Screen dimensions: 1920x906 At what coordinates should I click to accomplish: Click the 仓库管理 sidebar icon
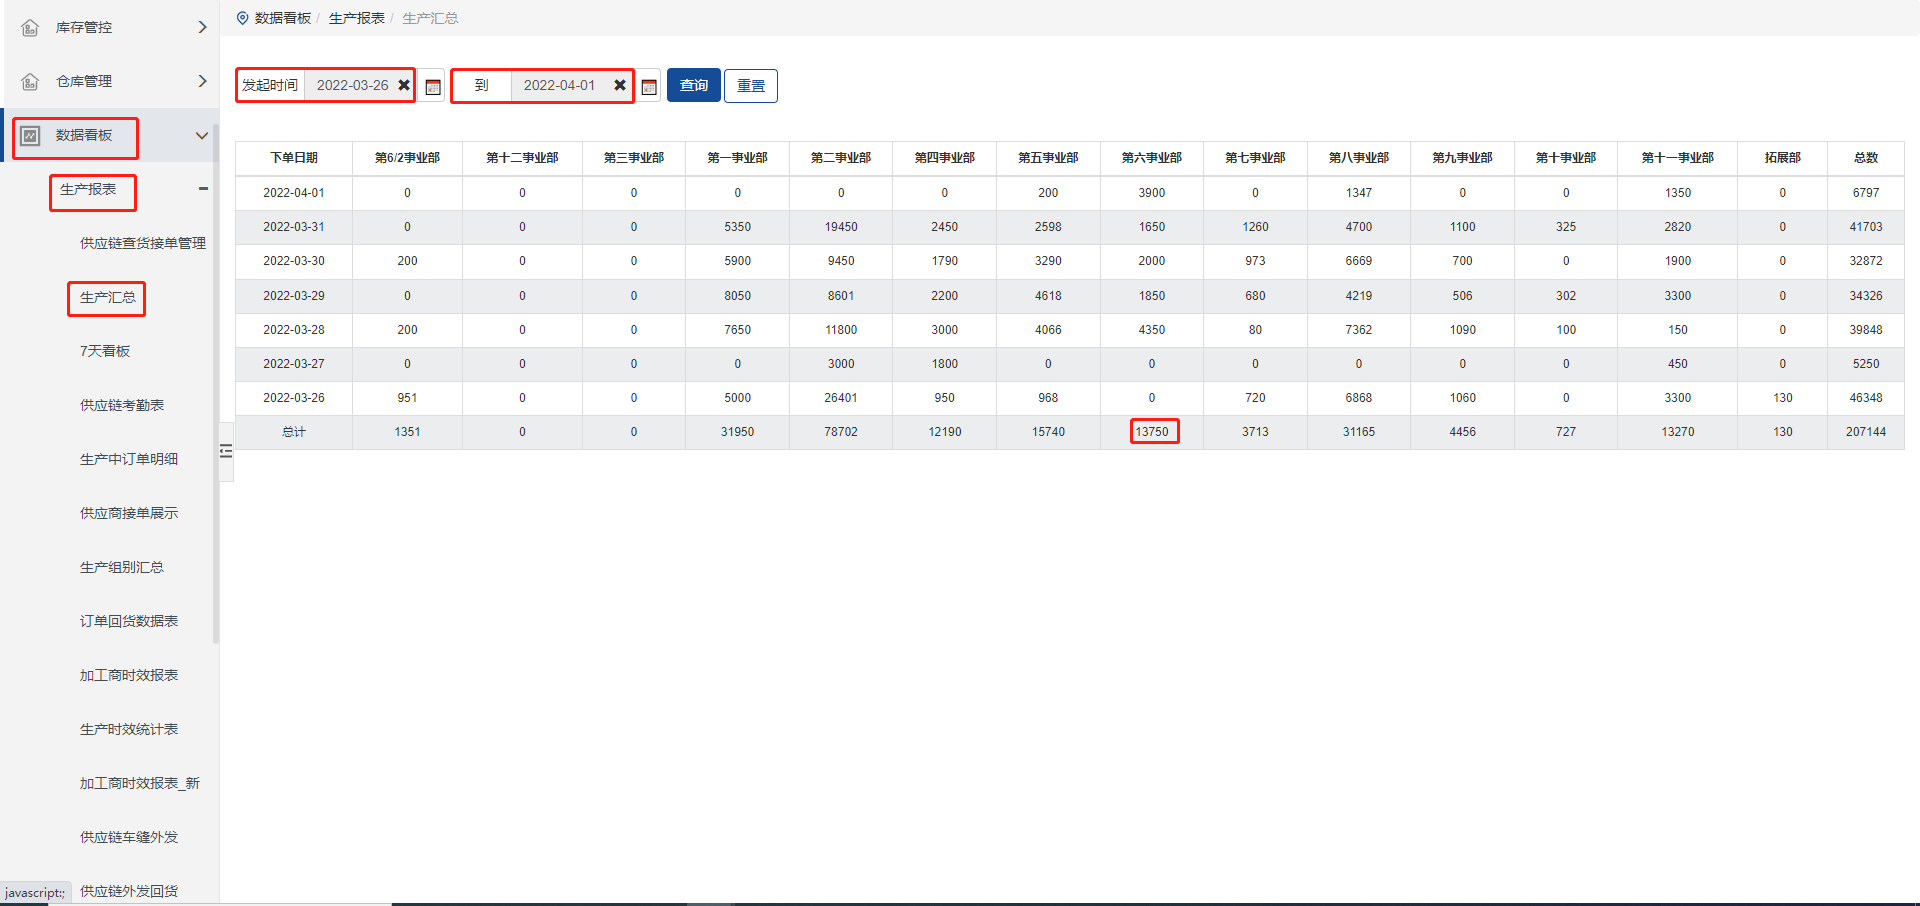30,81
